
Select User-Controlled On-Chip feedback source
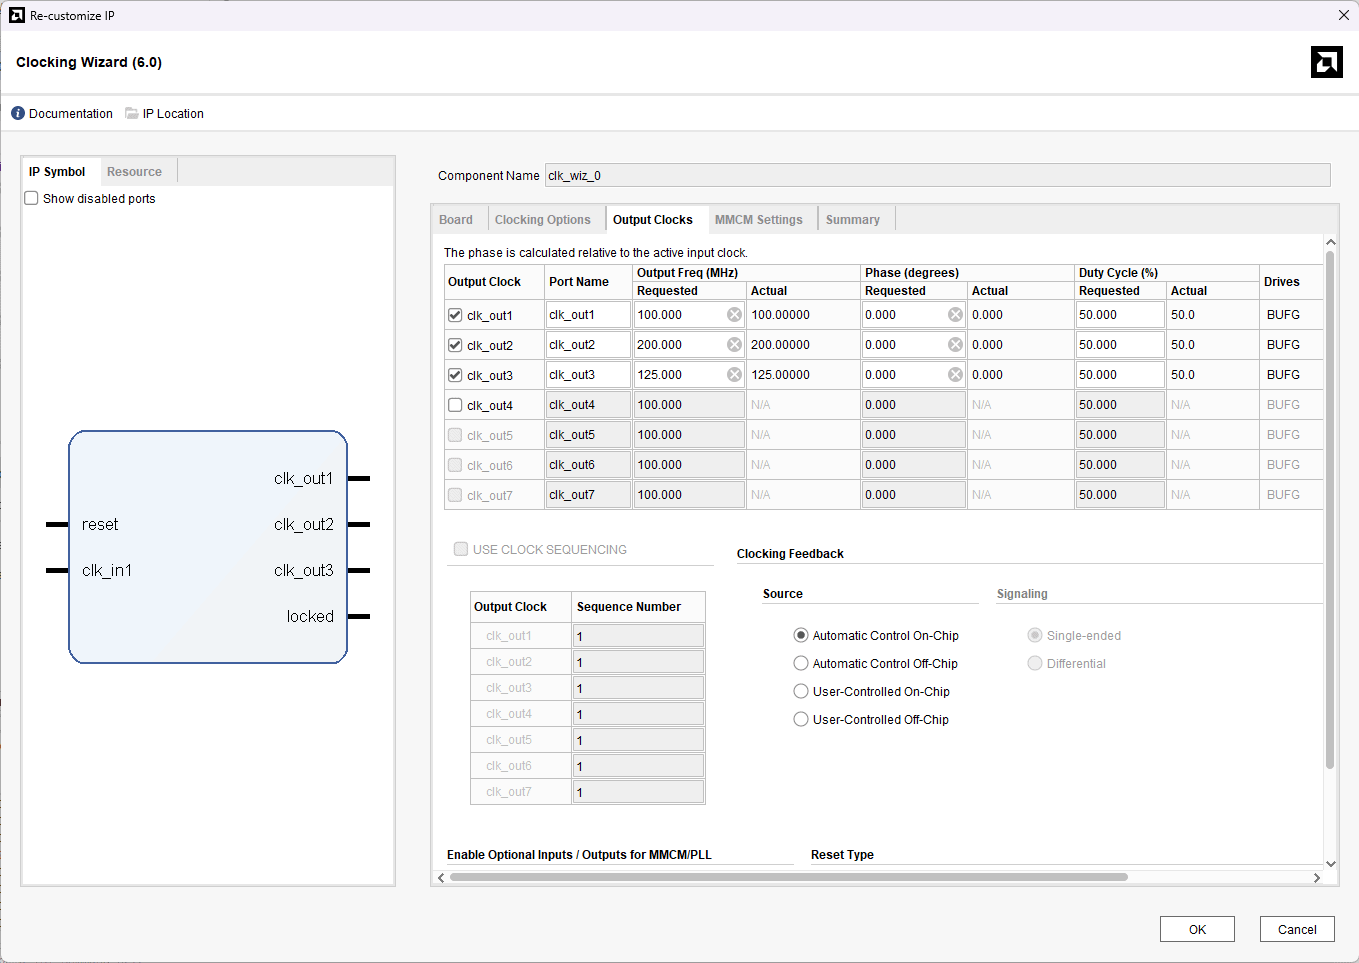pos(801,692)
